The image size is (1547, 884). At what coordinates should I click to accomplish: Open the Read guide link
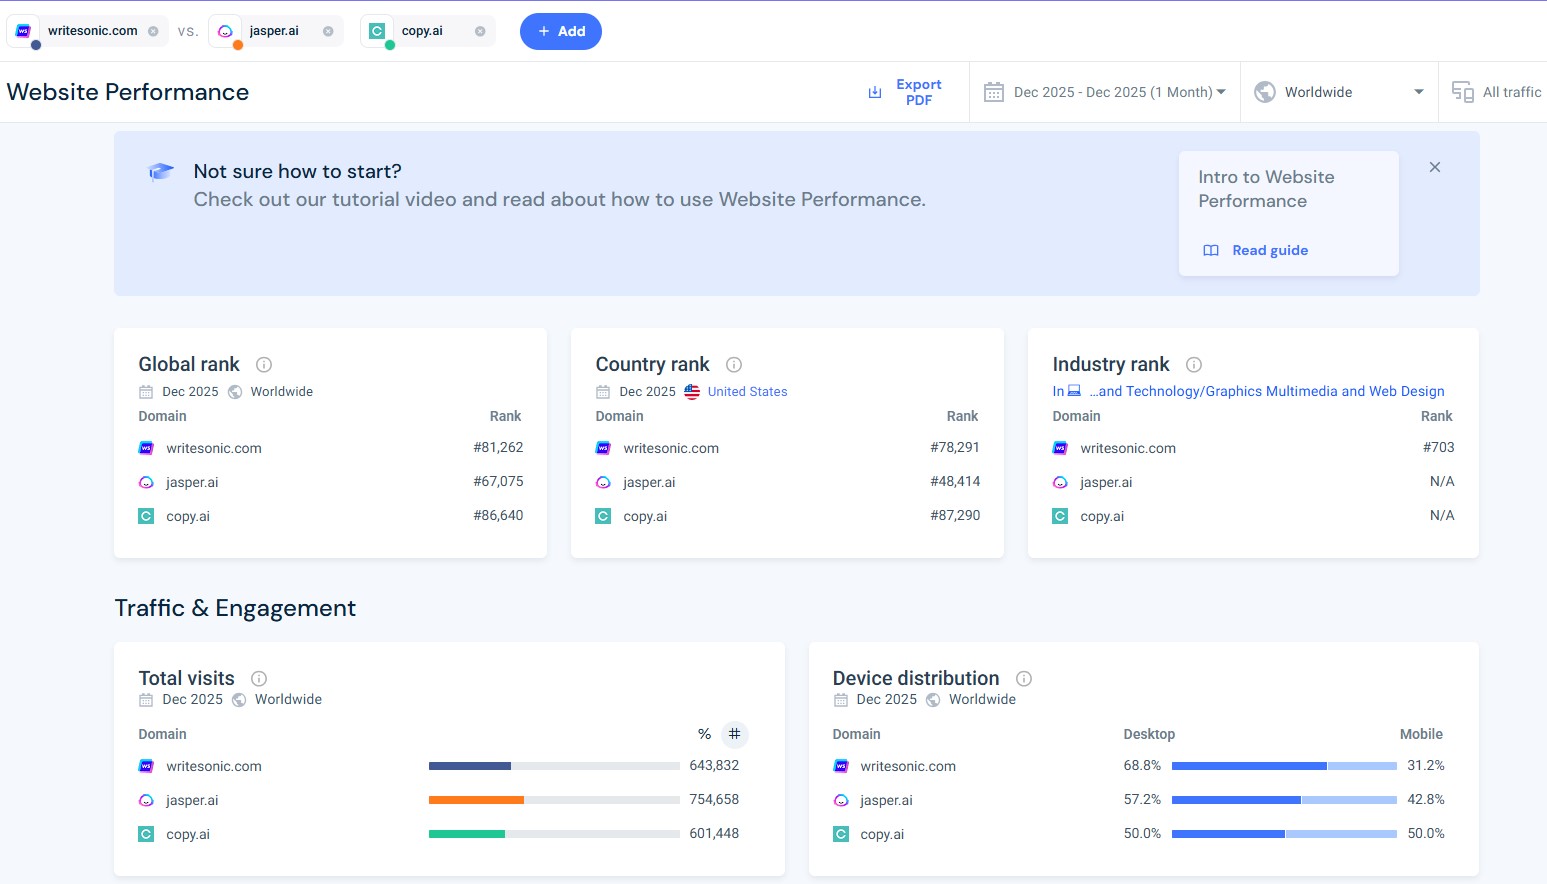1270,250
